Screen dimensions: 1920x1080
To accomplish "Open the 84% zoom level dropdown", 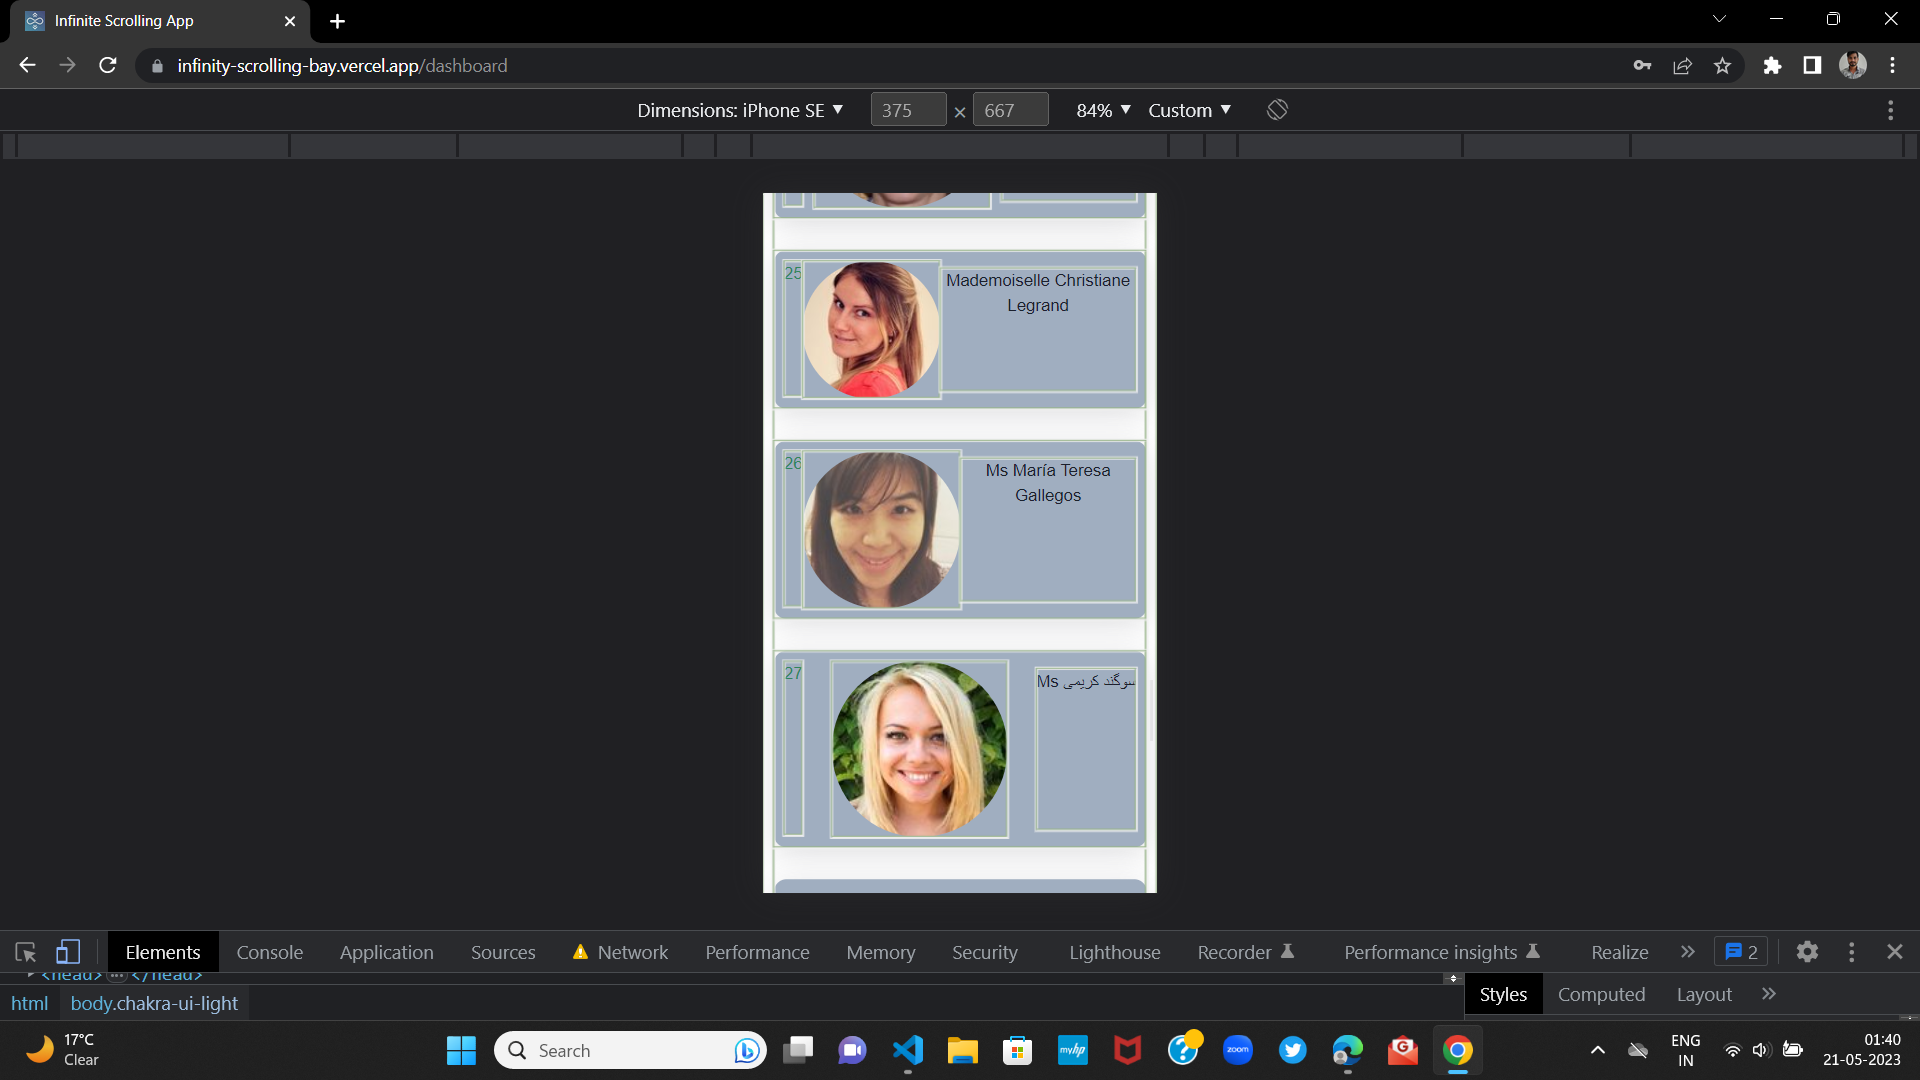I will tap(1101, 110).
